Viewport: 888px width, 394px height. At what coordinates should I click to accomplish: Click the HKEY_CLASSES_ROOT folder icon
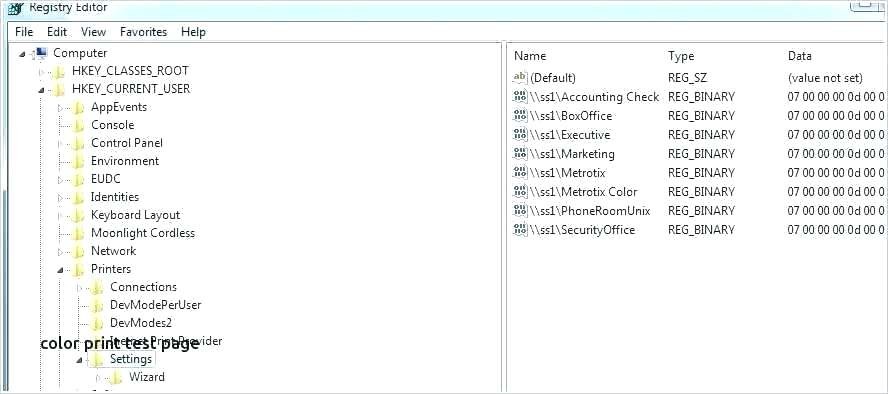coord(58,71)
